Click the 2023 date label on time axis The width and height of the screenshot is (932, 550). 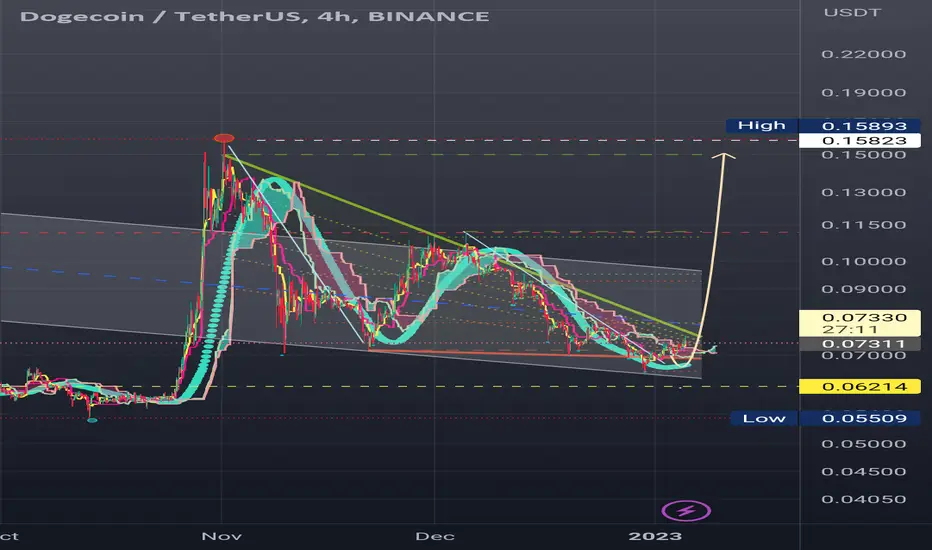click(655, 536)
